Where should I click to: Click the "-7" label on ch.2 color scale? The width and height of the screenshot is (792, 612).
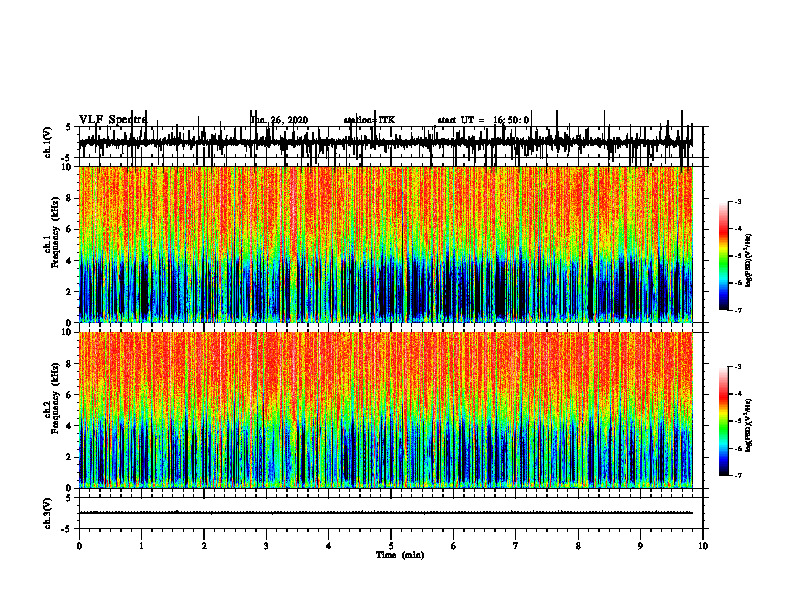737,475
